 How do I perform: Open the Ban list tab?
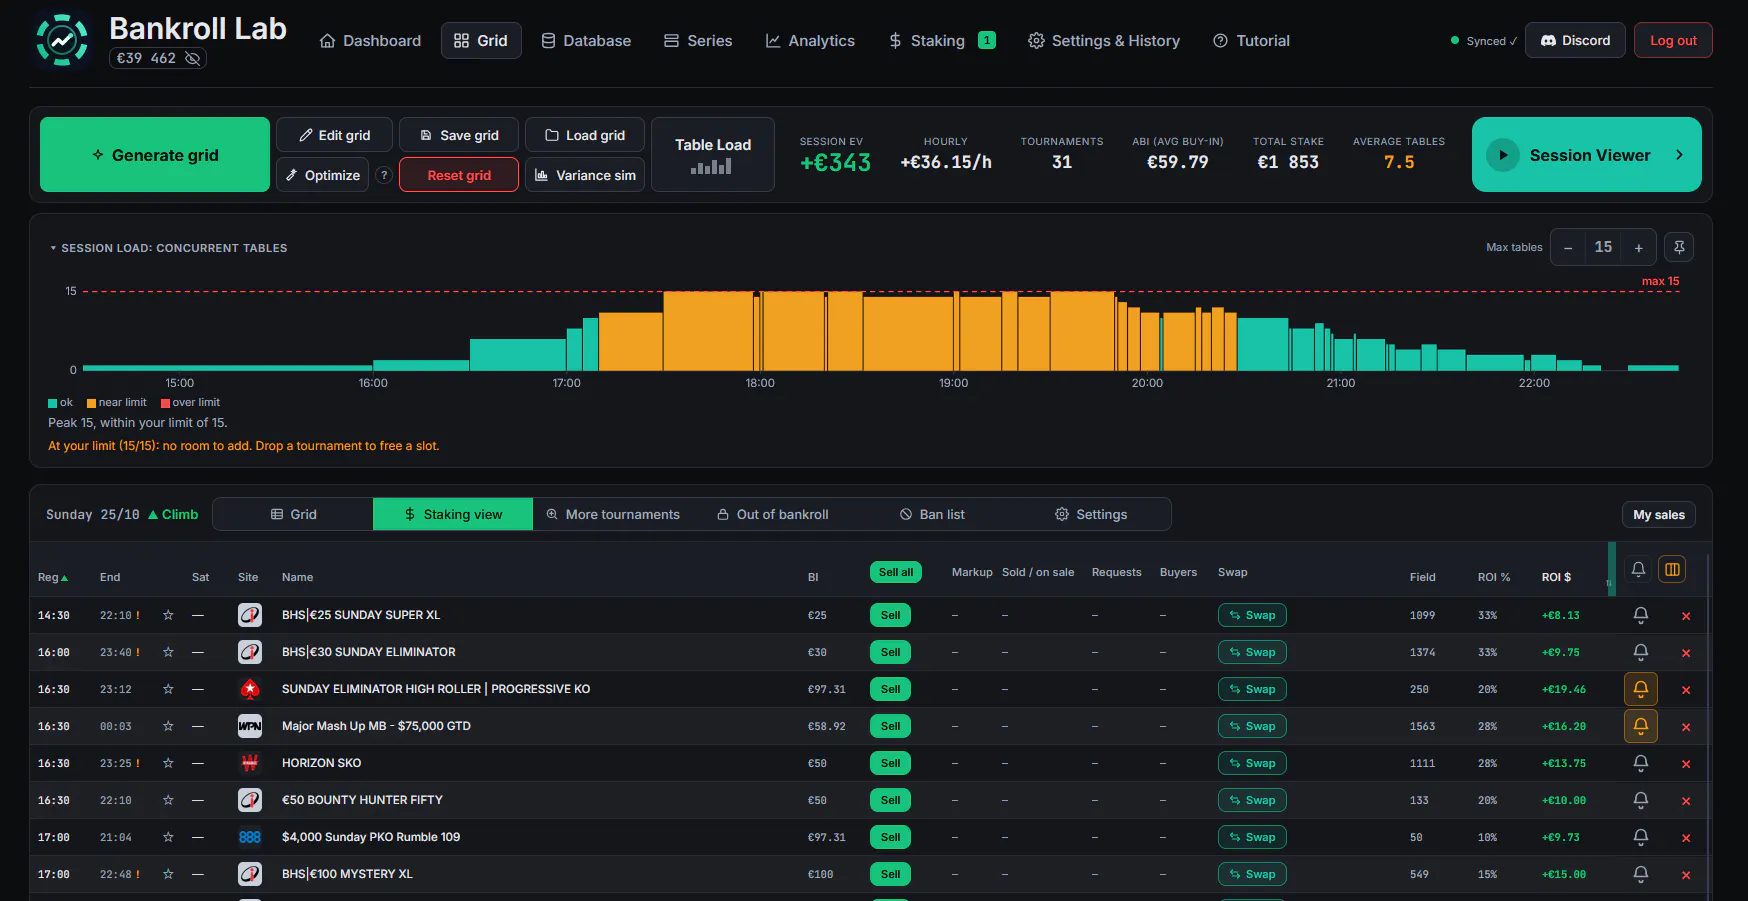(932, 514)
